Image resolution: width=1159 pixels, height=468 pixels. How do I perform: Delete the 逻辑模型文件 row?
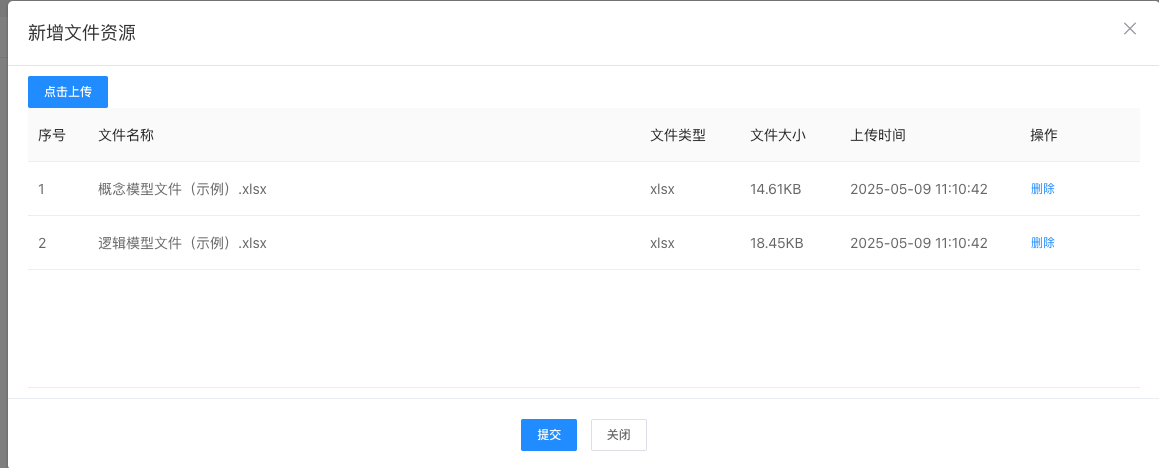coord(1043,242)
